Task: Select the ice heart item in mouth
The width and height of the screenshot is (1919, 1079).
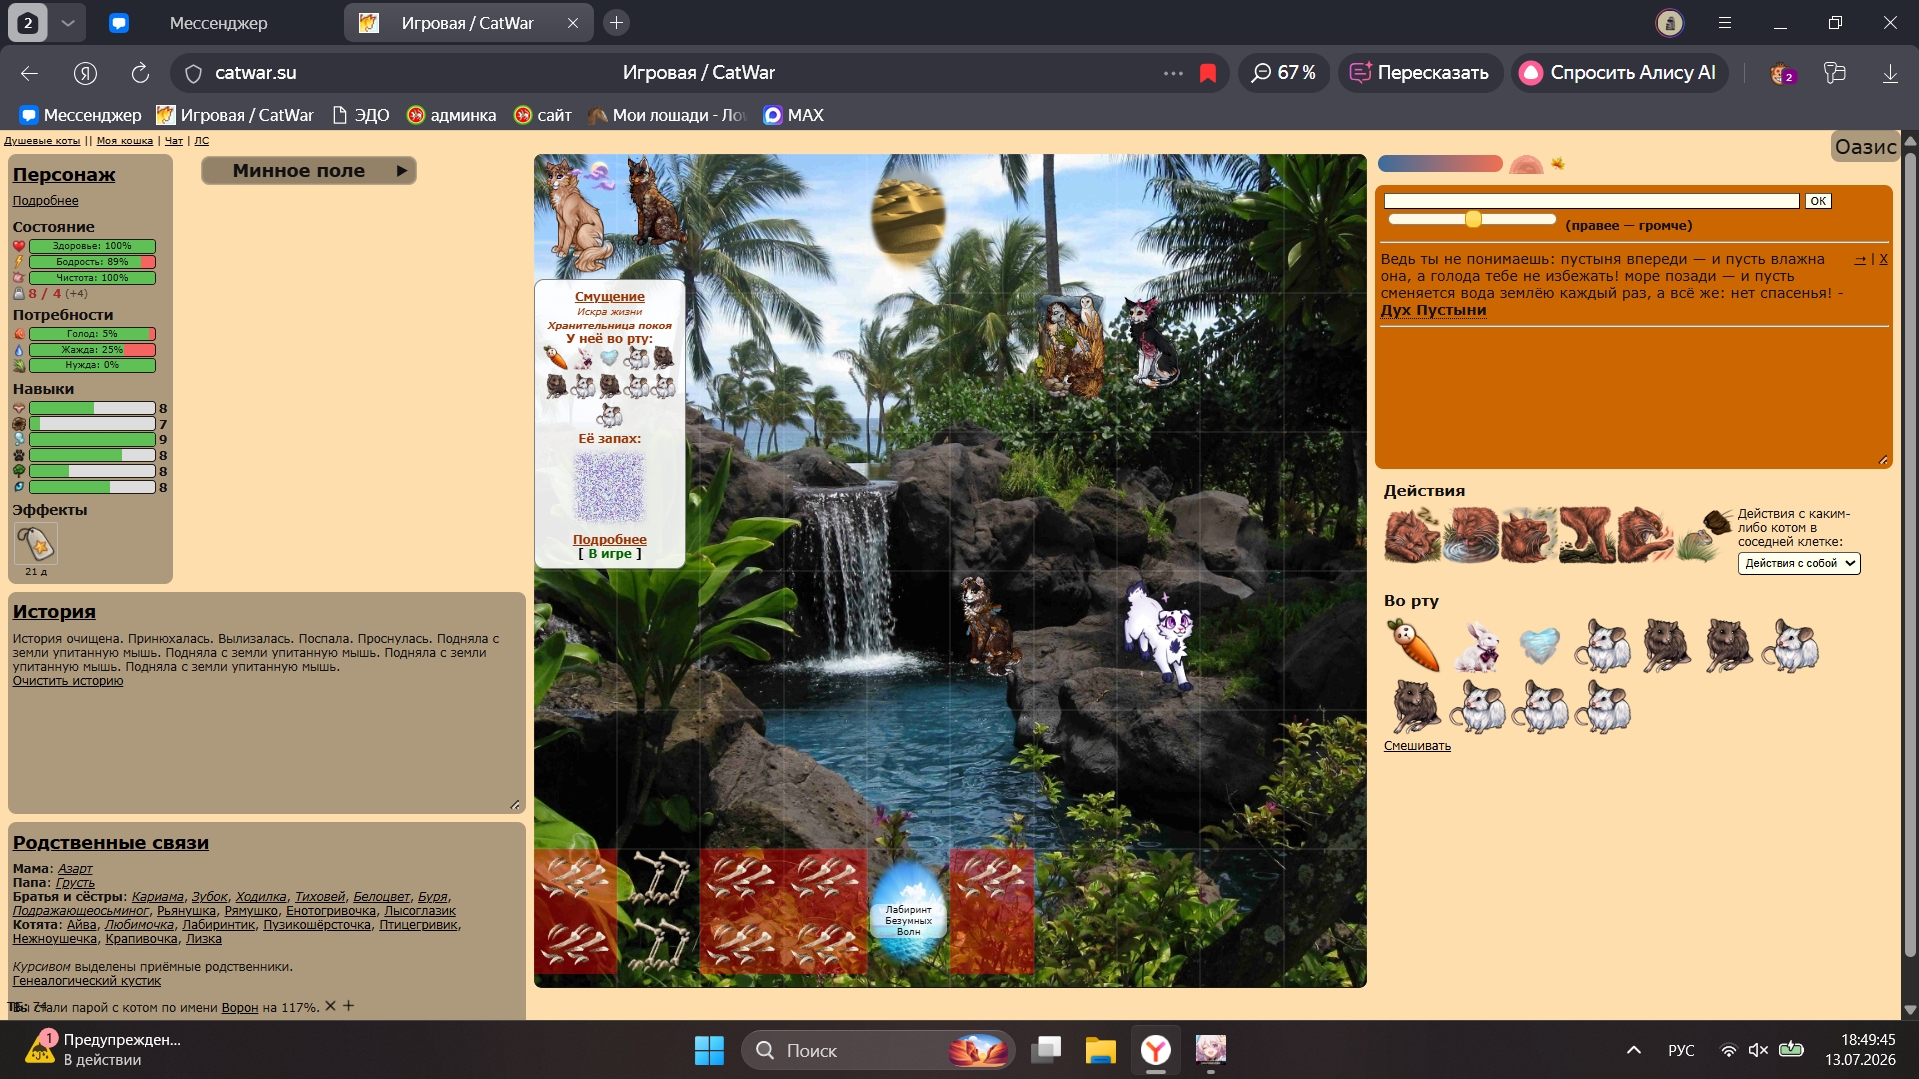Action: (x=1540, y=645)
